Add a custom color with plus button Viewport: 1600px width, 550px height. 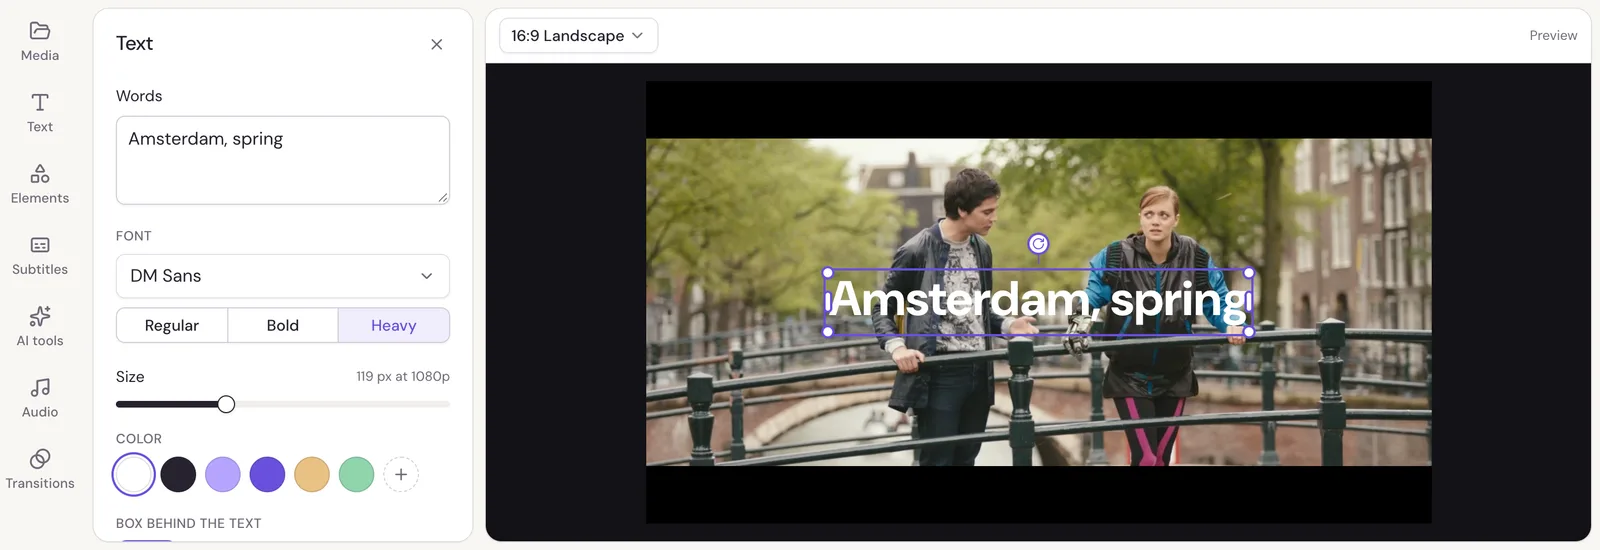coord(401,474)
